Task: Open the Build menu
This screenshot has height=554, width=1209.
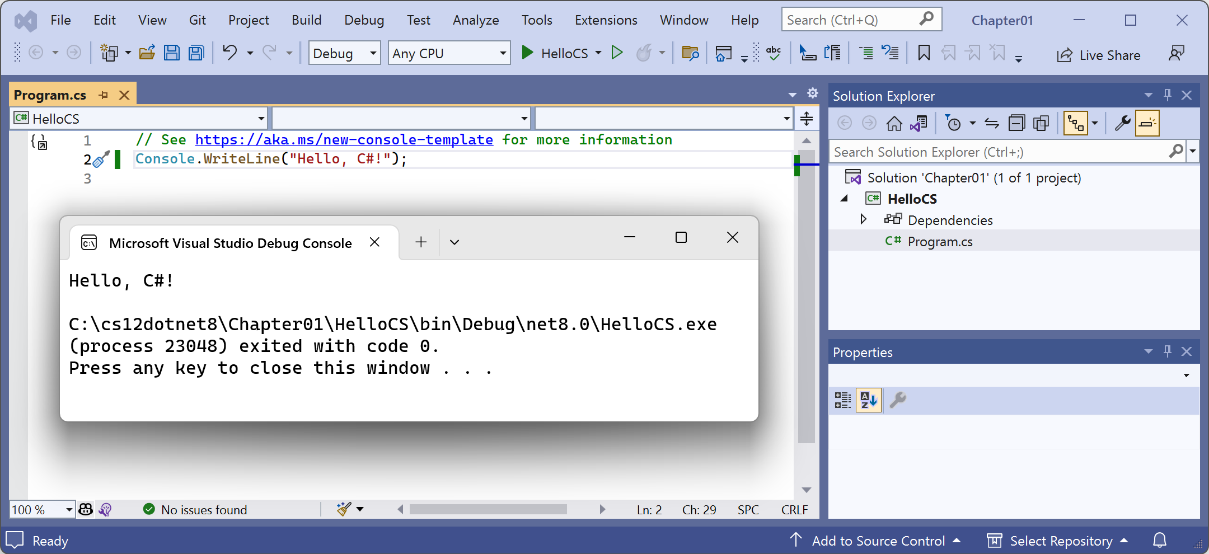Action: tap(307, 20)
